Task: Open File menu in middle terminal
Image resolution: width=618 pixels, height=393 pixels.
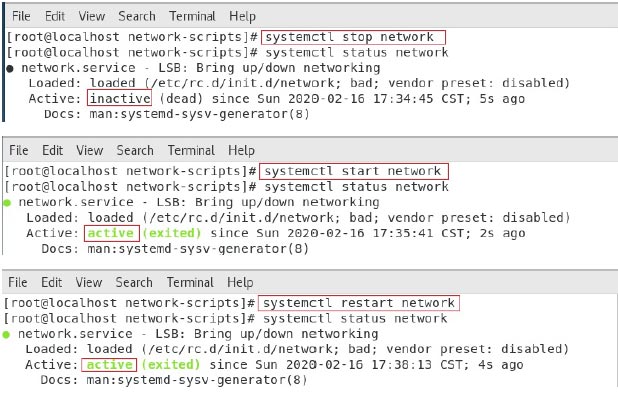Action: (x=19, y=150)
